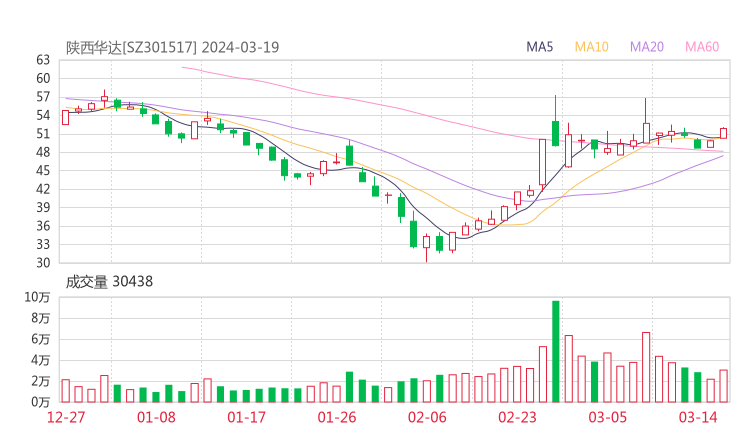Click the chart title 陕西华达[SZ301517] 2024-03-19

pyautogui.click(x=172, y=47)
